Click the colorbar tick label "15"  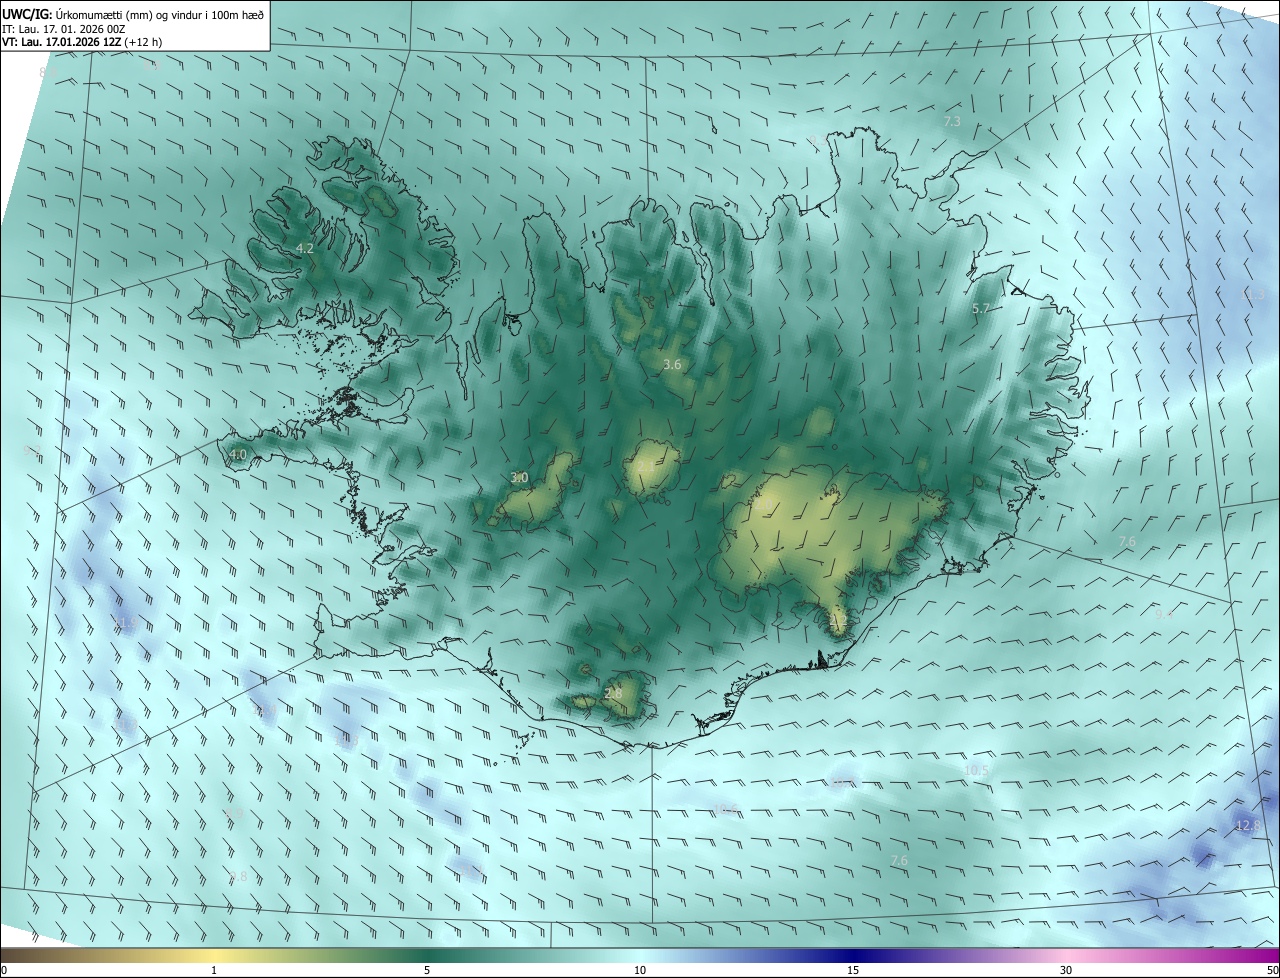853,971
